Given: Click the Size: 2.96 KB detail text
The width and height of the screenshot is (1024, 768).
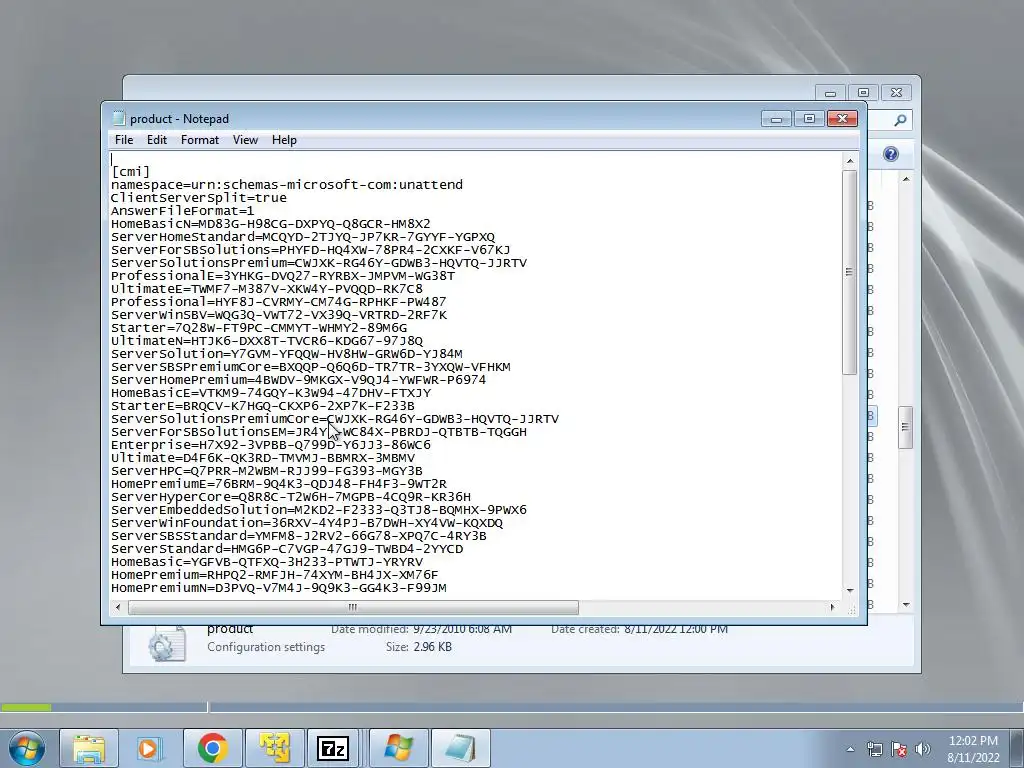Looking at the screenshot, I should click(419, 647).
